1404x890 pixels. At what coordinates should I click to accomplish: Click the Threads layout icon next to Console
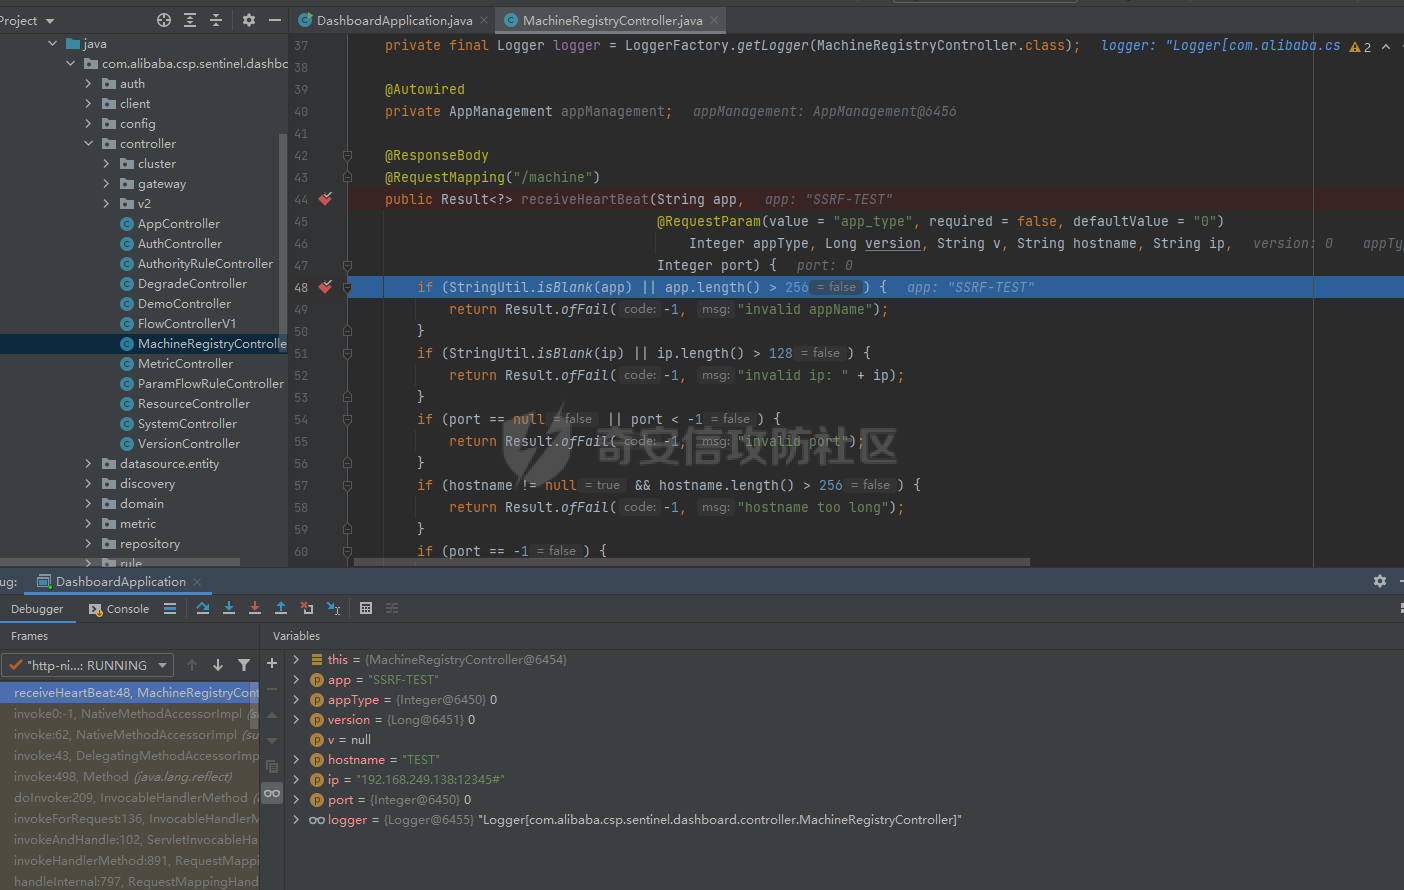(x=170, y=608)
